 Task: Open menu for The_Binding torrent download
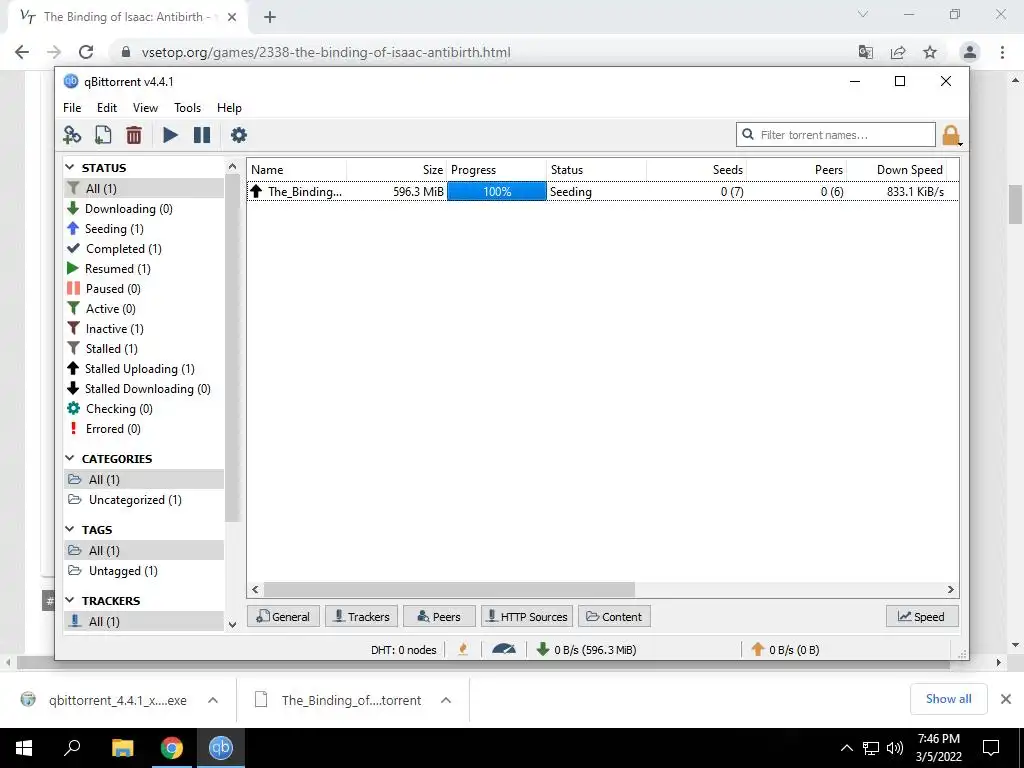(446, 700)
